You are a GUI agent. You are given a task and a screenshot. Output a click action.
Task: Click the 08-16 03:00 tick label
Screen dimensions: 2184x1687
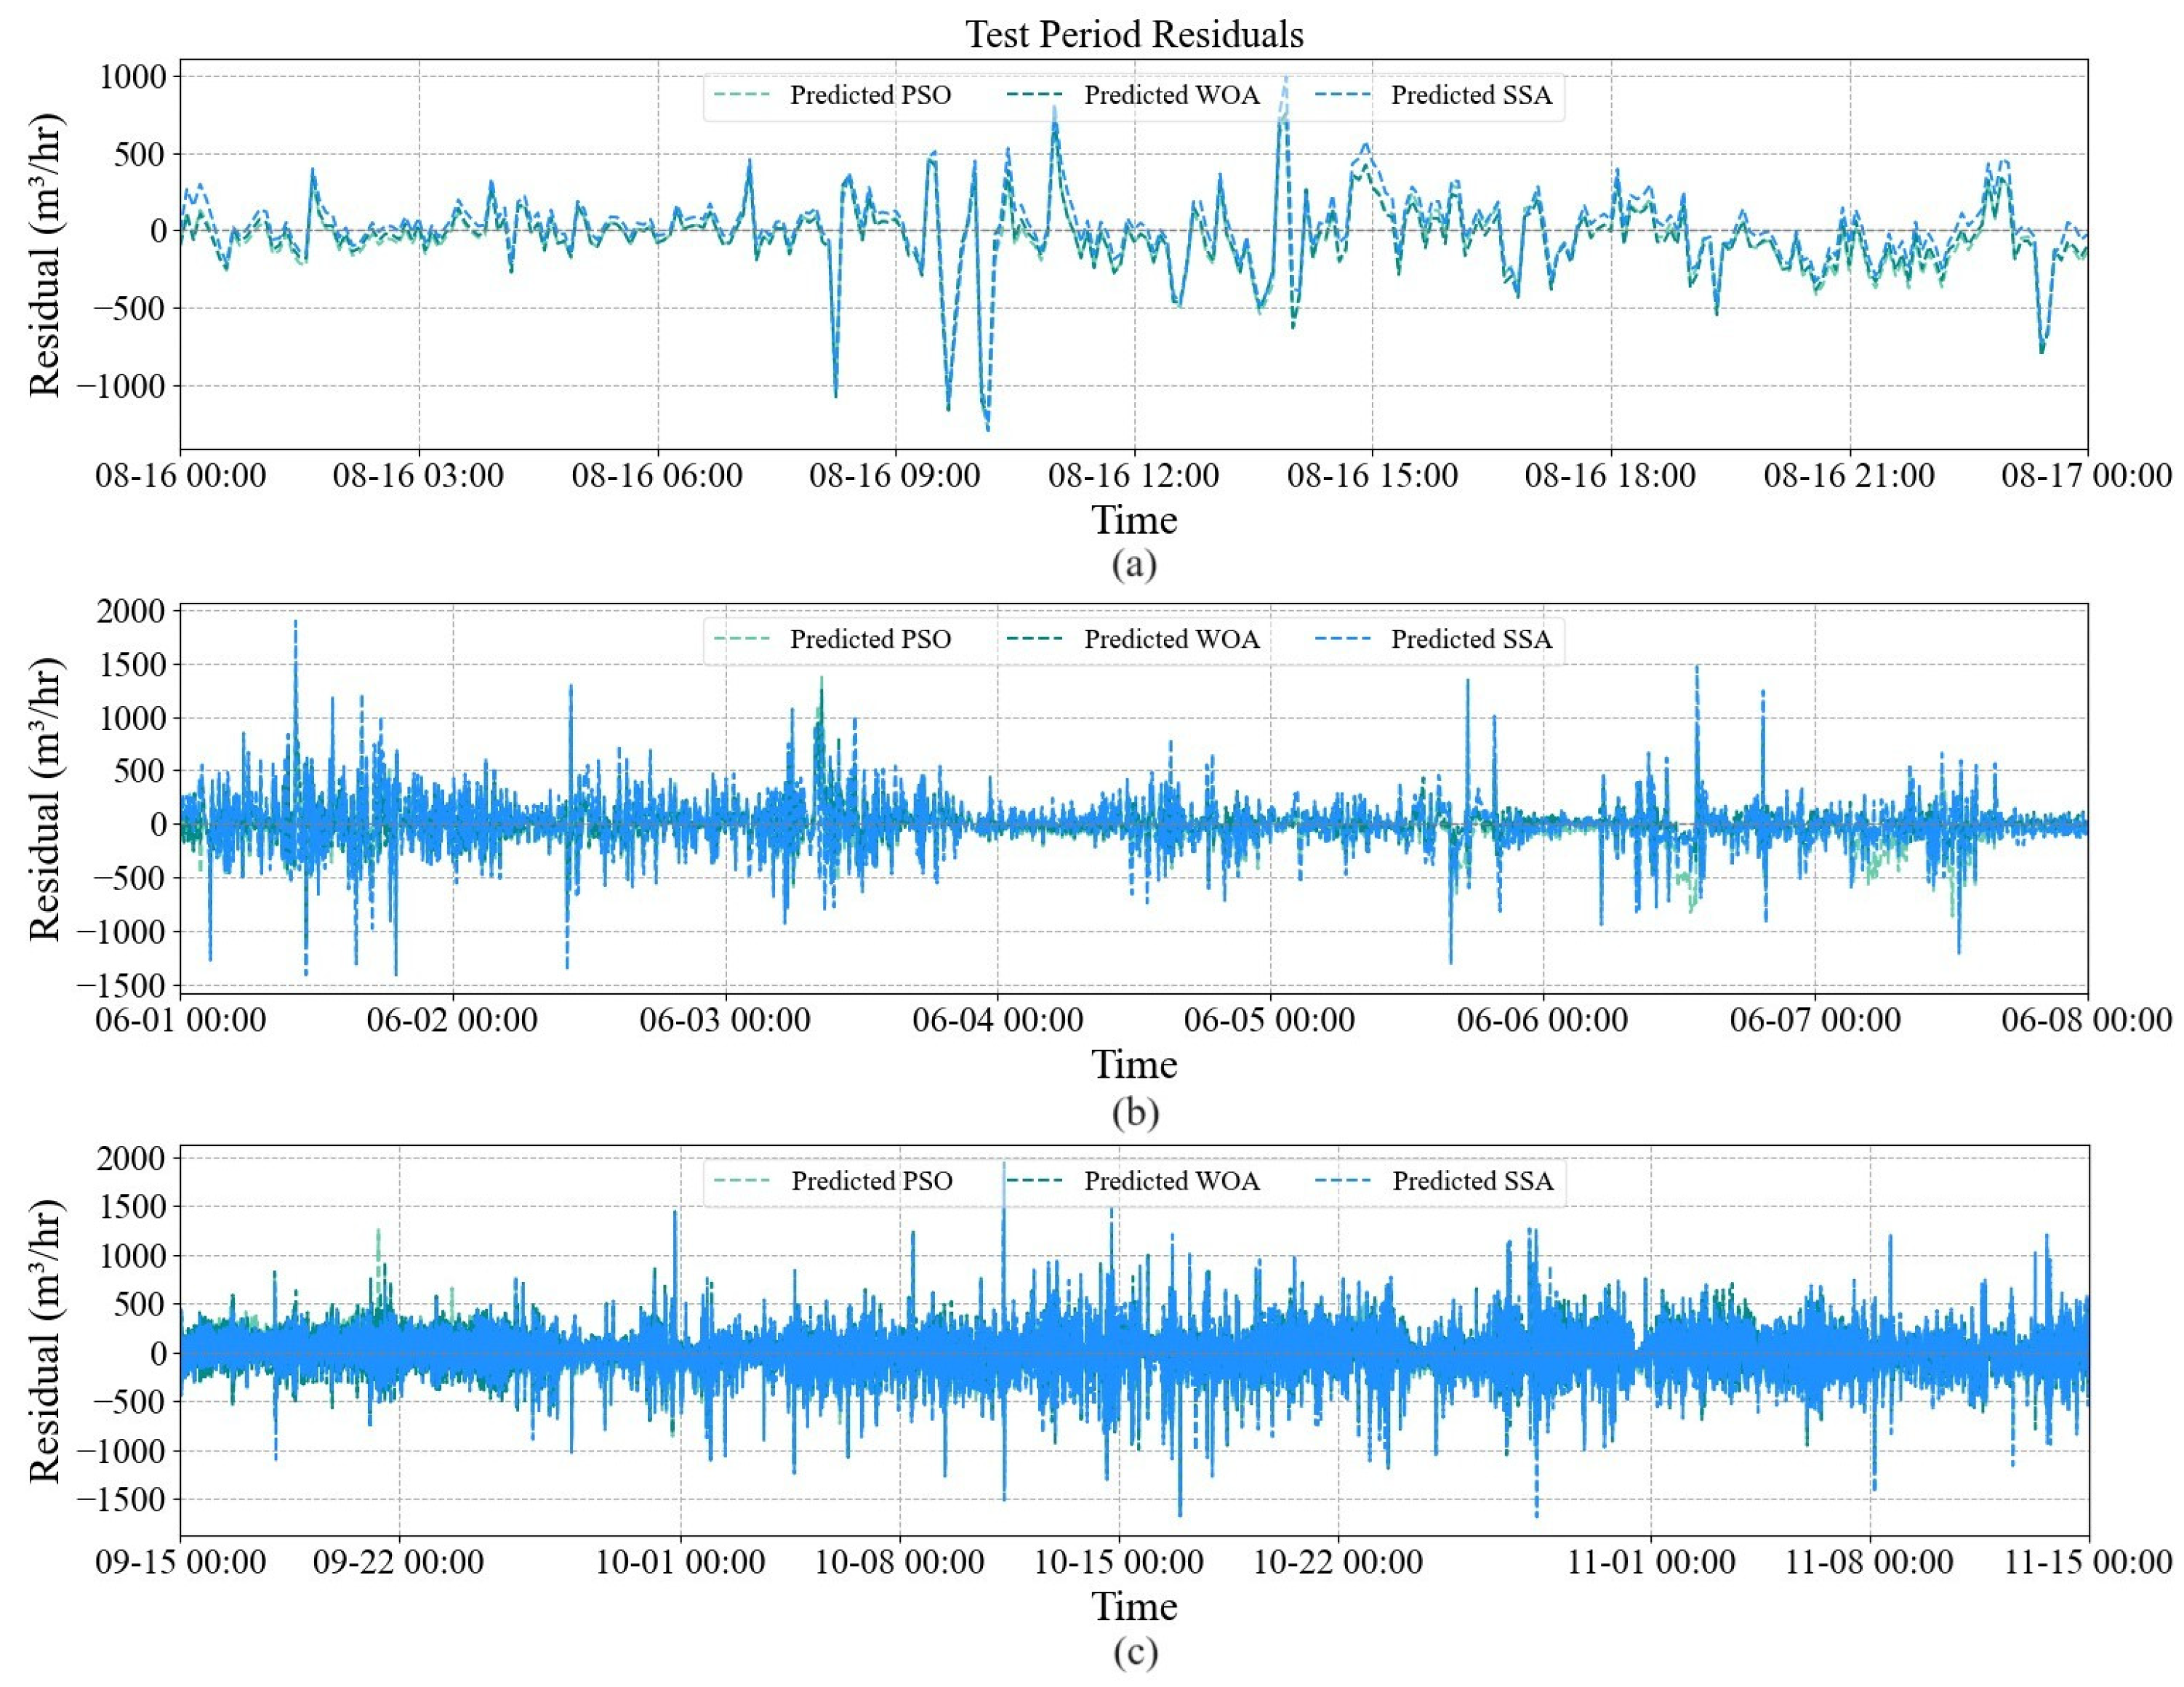[x=418, y=476]
